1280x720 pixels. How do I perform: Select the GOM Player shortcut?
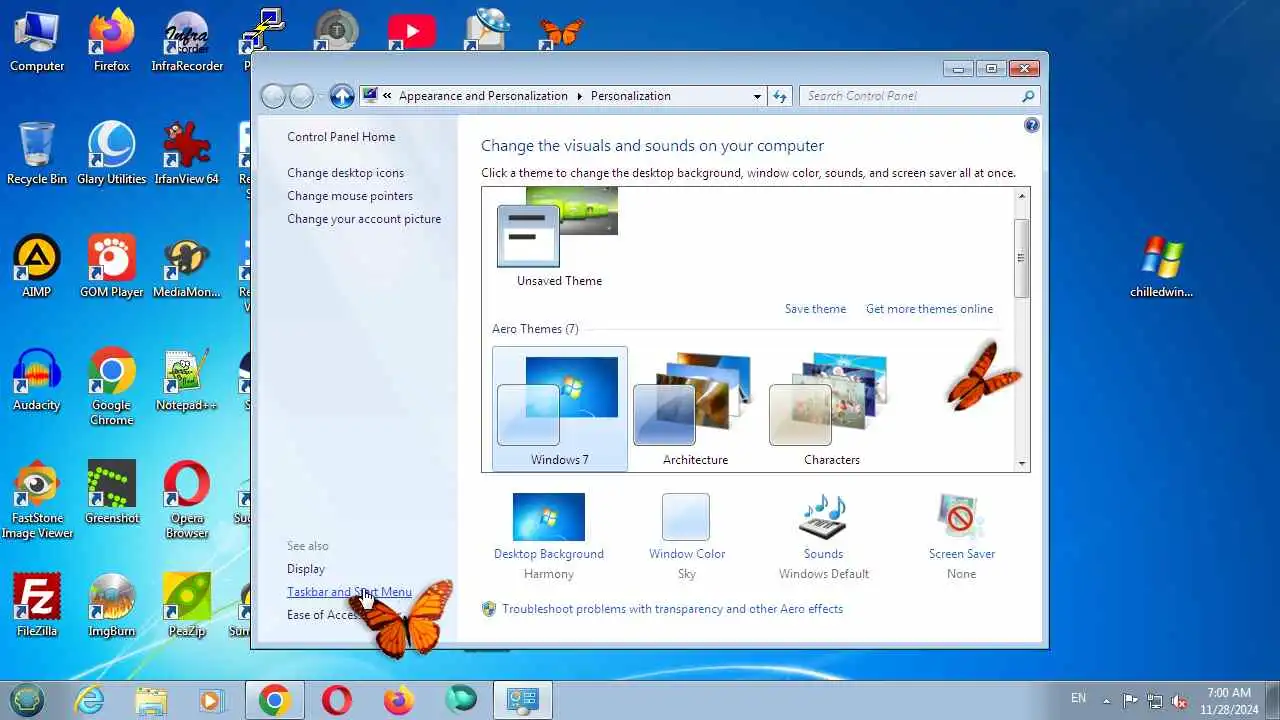(111, 267)
